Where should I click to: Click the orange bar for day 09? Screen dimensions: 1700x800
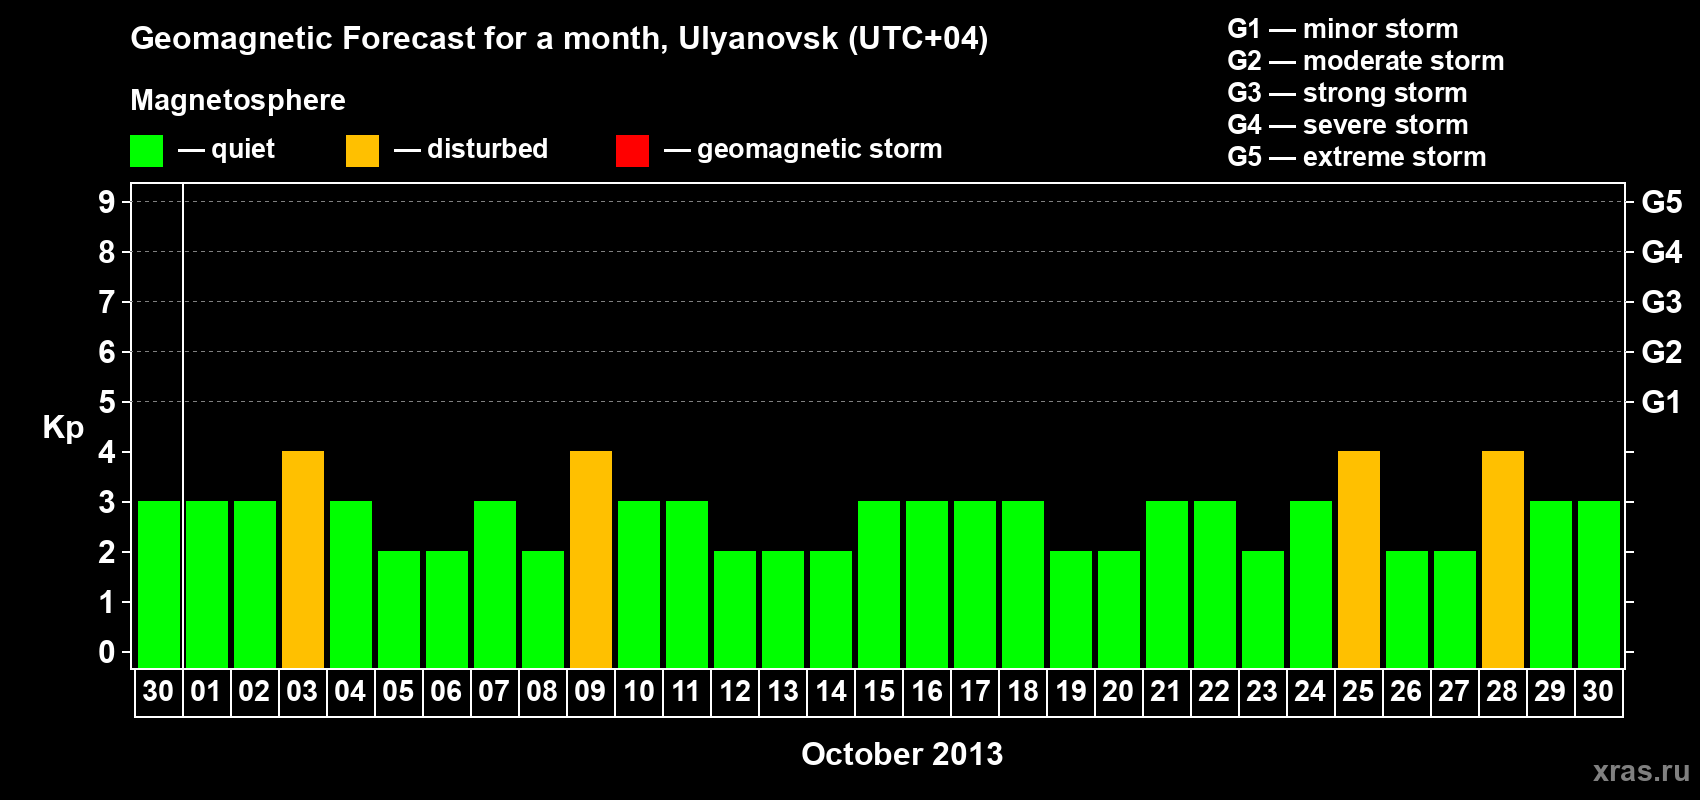pos(591,560)
